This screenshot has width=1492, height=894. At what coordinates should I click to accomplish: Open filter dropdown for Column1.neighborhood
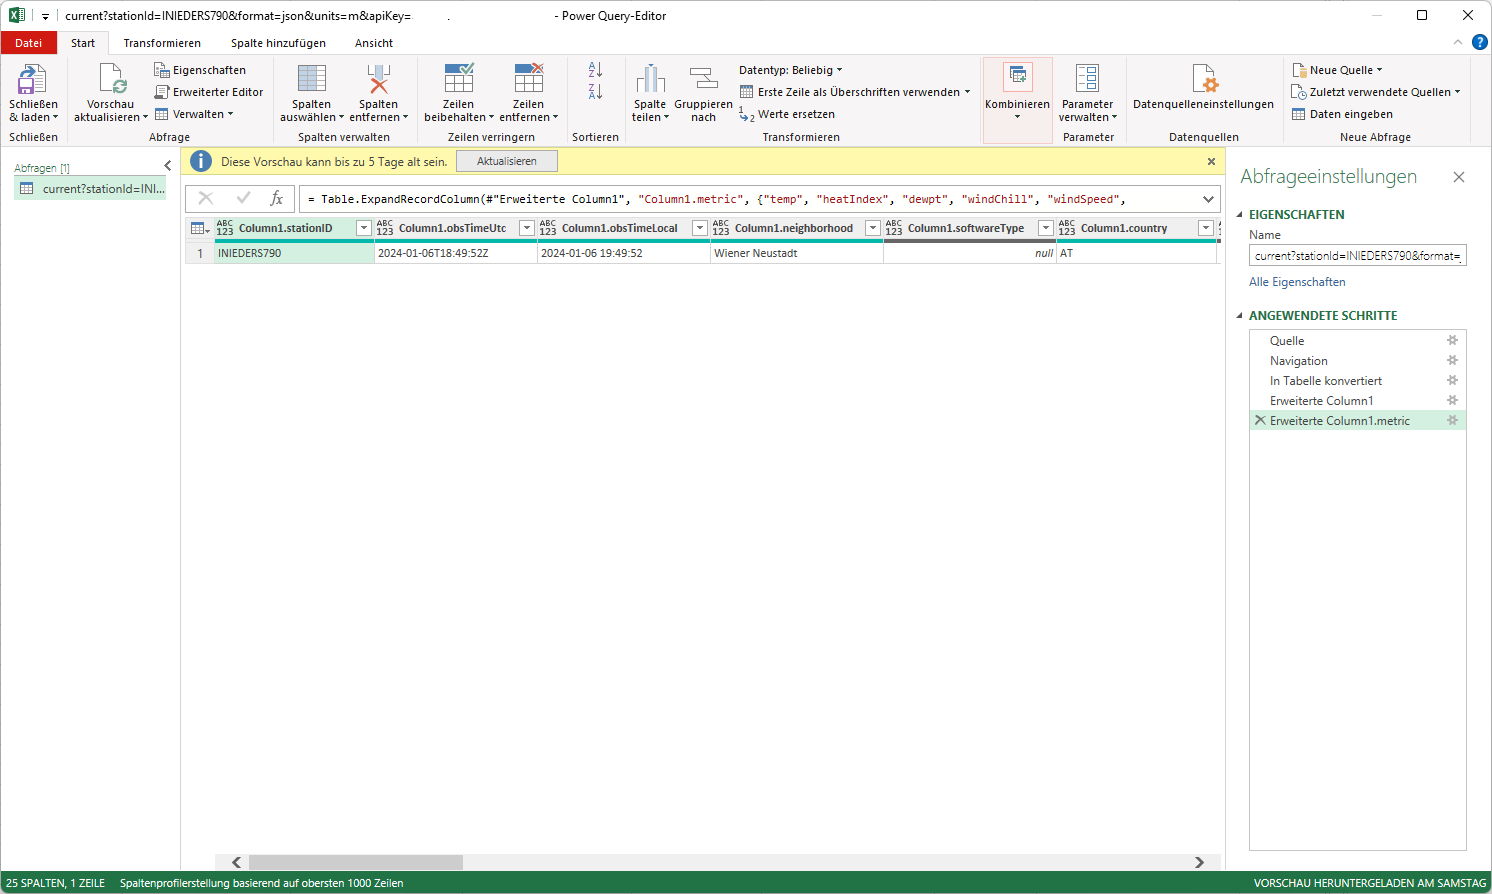click(873, 228)
